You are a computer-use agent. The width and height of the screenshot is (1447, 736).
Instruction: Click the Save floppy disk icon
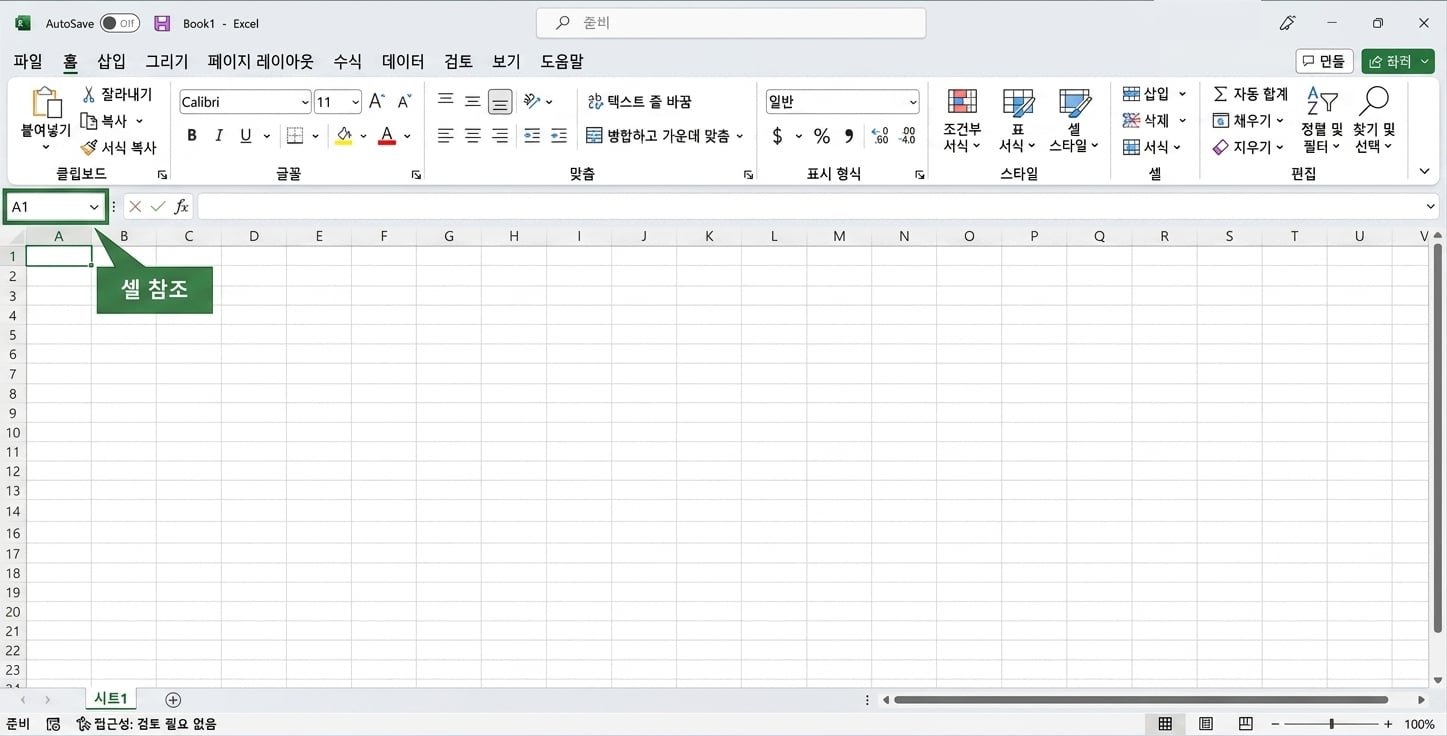pyautogui.click(x=162, y=23)
